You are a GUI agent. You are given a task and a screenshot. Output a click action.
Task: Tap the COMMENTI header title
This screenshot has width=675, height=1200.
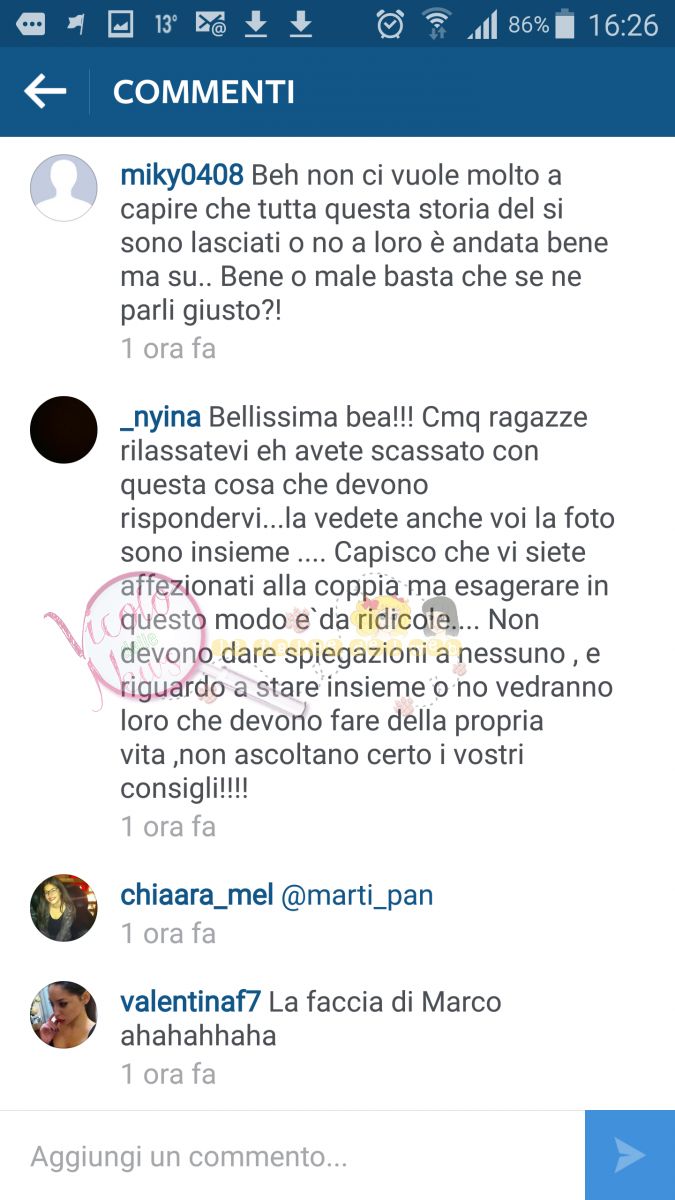coord(204,92)
